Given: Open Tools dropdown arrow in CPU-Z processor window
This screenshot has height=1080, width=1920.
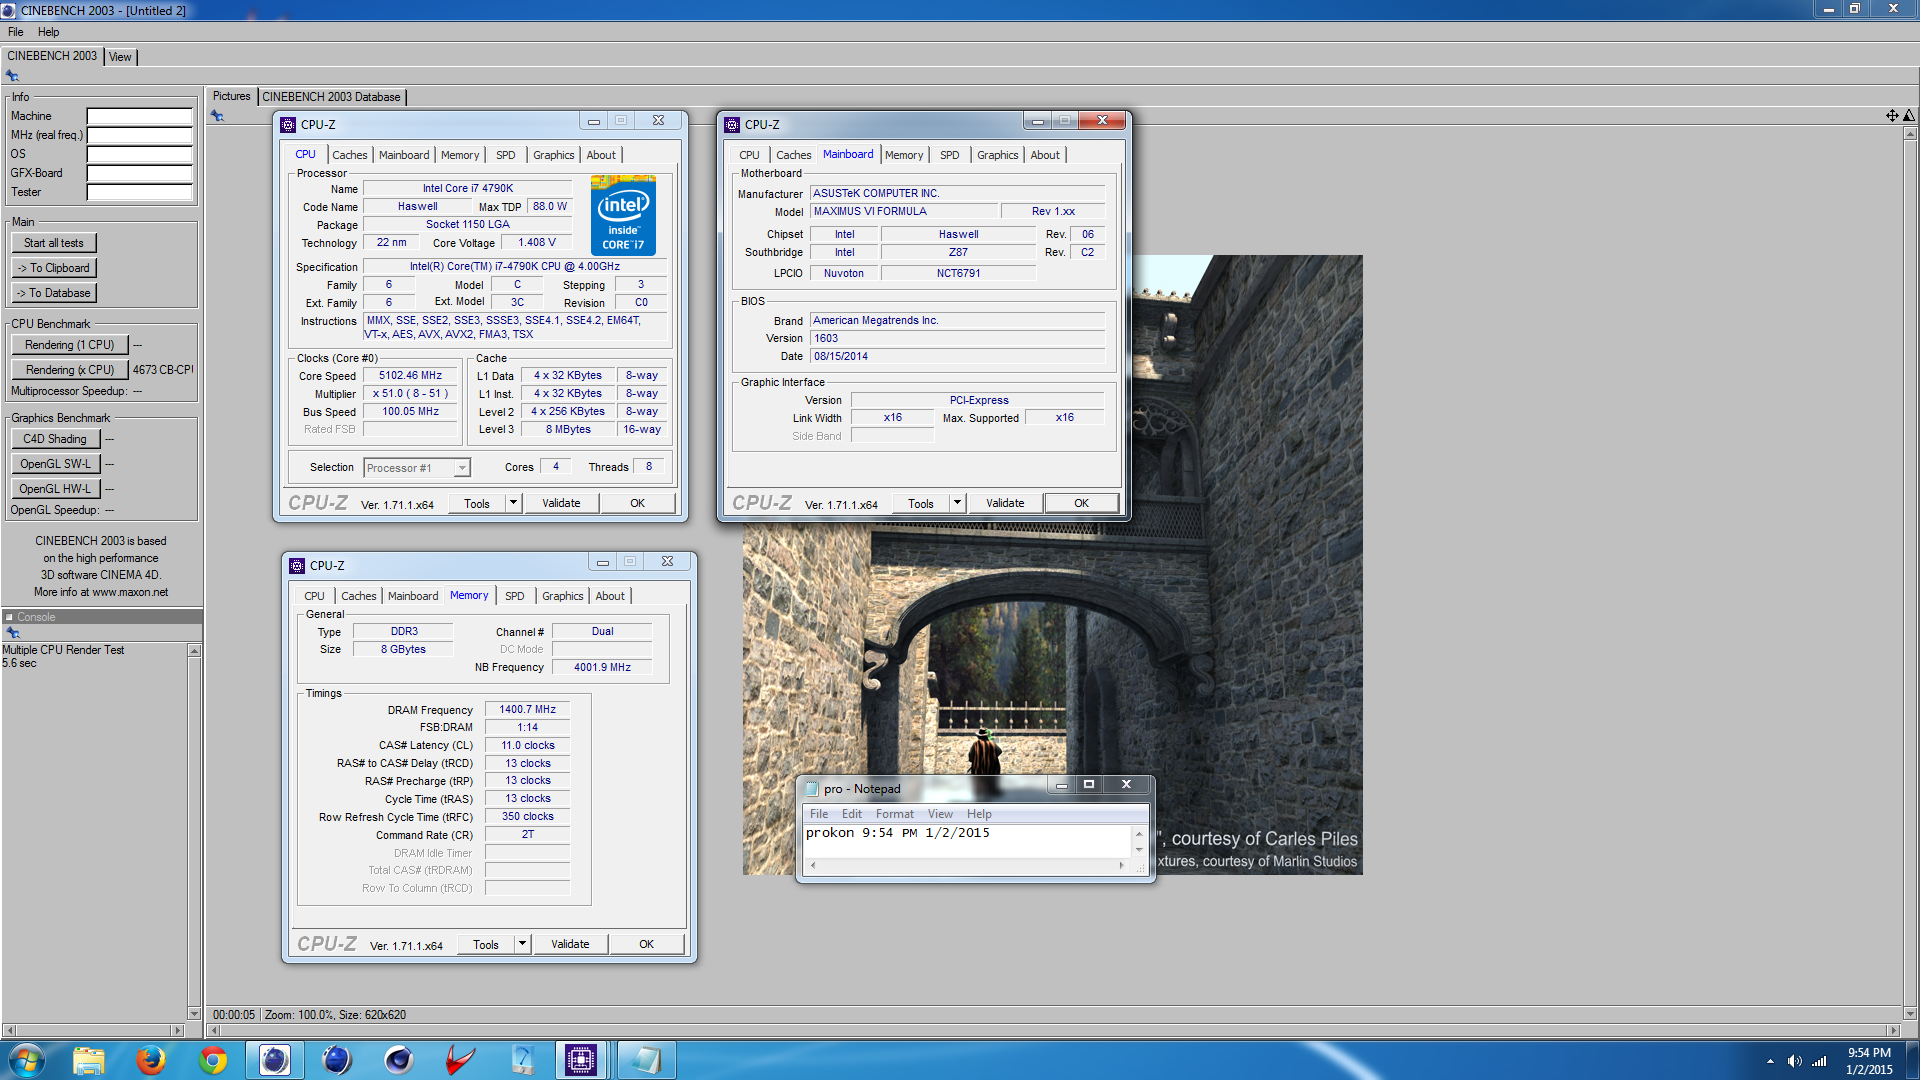Looking at the screenshot, I should point(513,503).
